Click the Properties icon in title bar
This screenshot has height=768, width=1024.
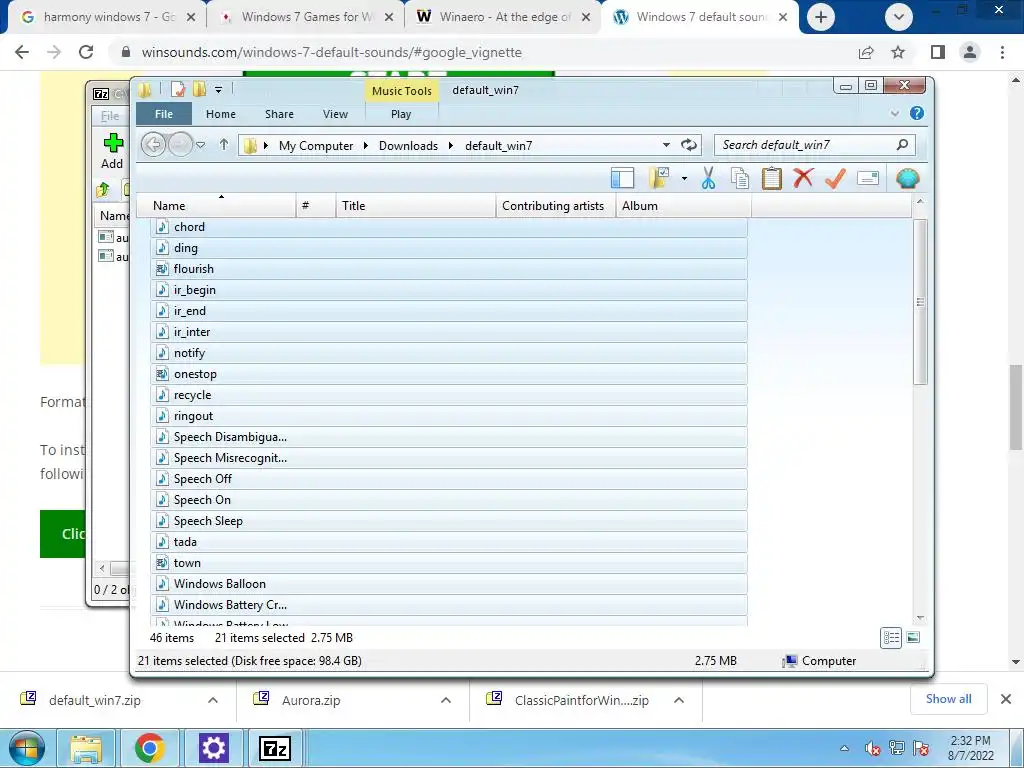click(x=178, y=89)
